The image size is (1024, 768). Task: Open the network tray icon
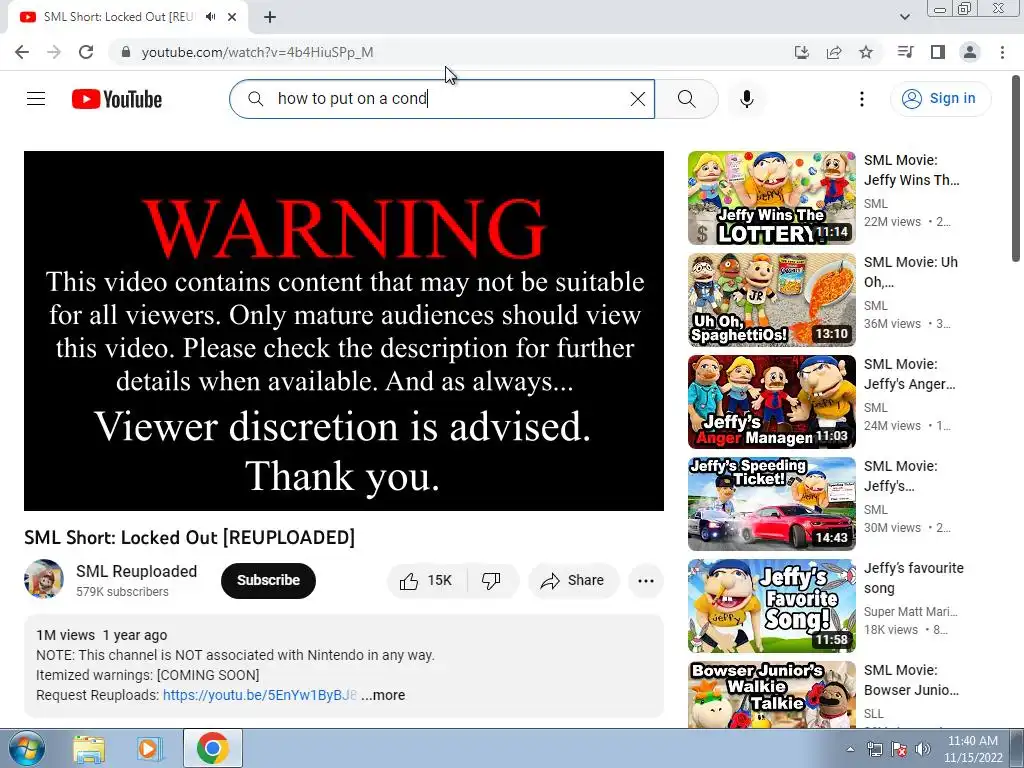(x=874, y=749)
